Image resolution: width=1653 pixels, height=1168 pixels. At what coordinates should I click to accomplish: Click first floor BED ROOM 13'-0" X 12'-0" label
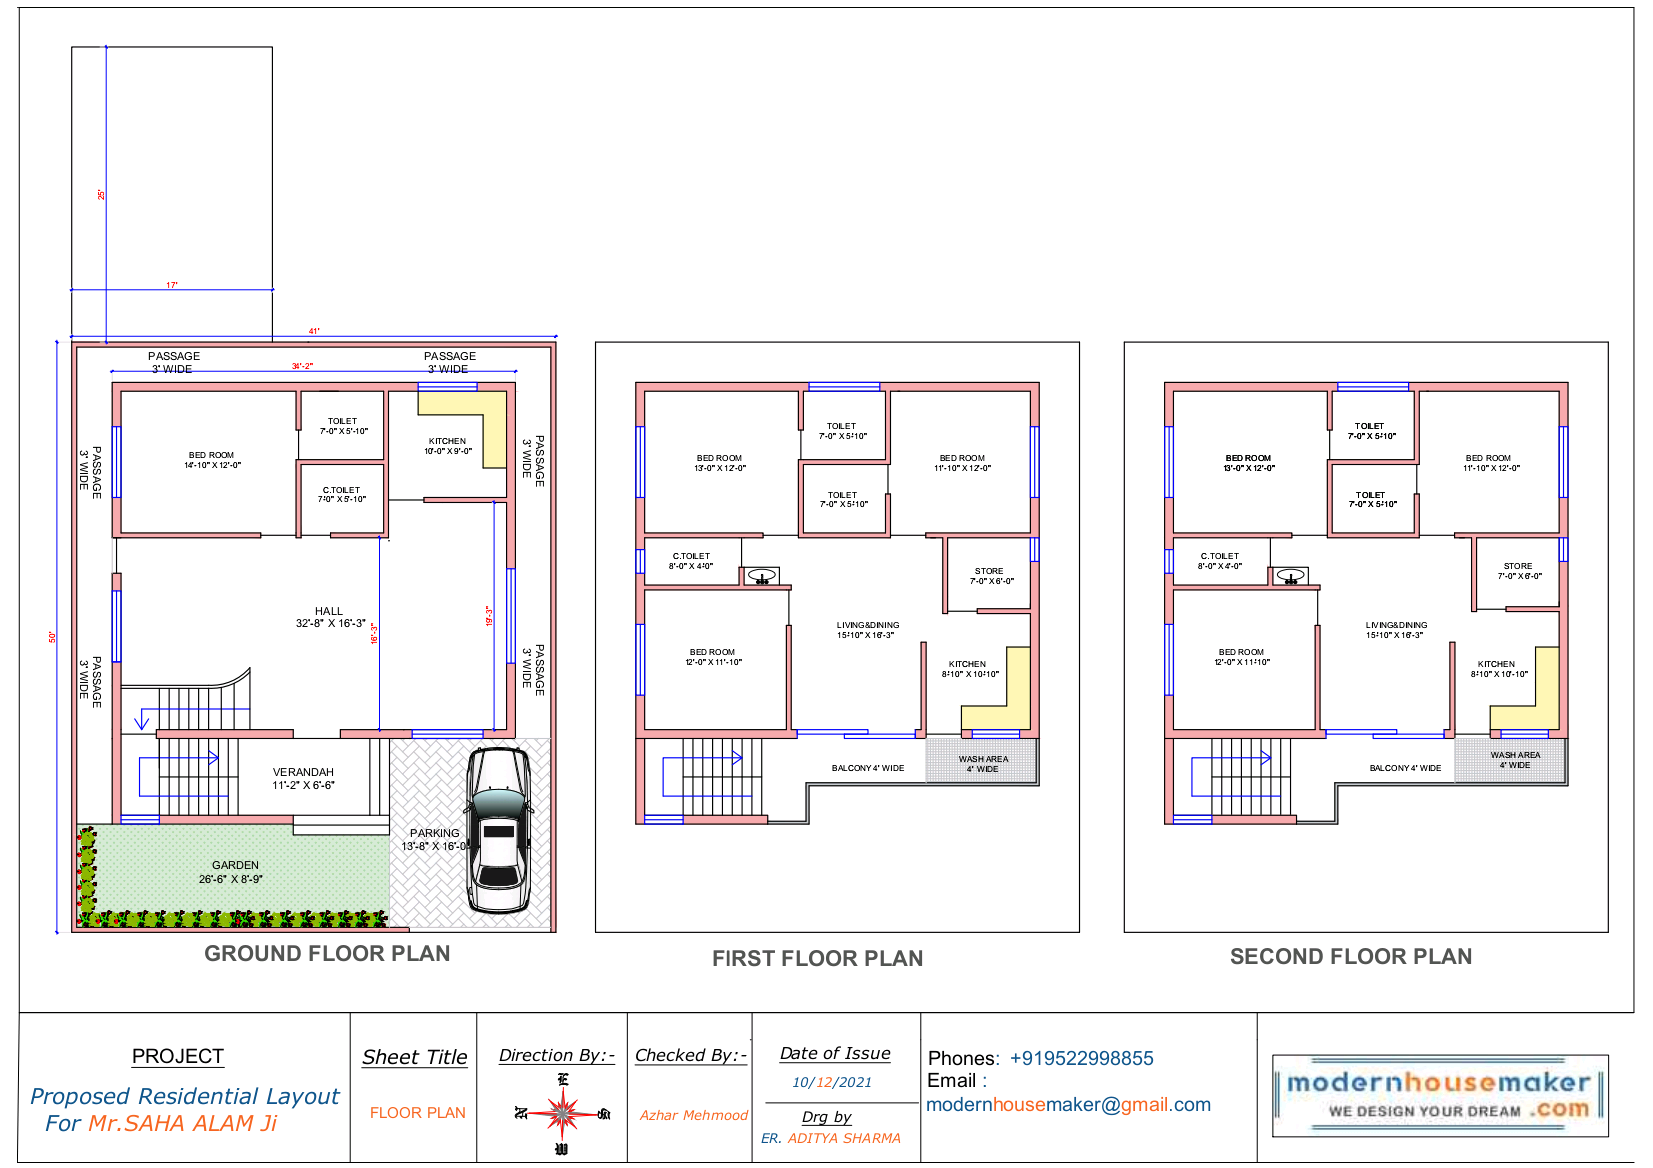point(720,463)
